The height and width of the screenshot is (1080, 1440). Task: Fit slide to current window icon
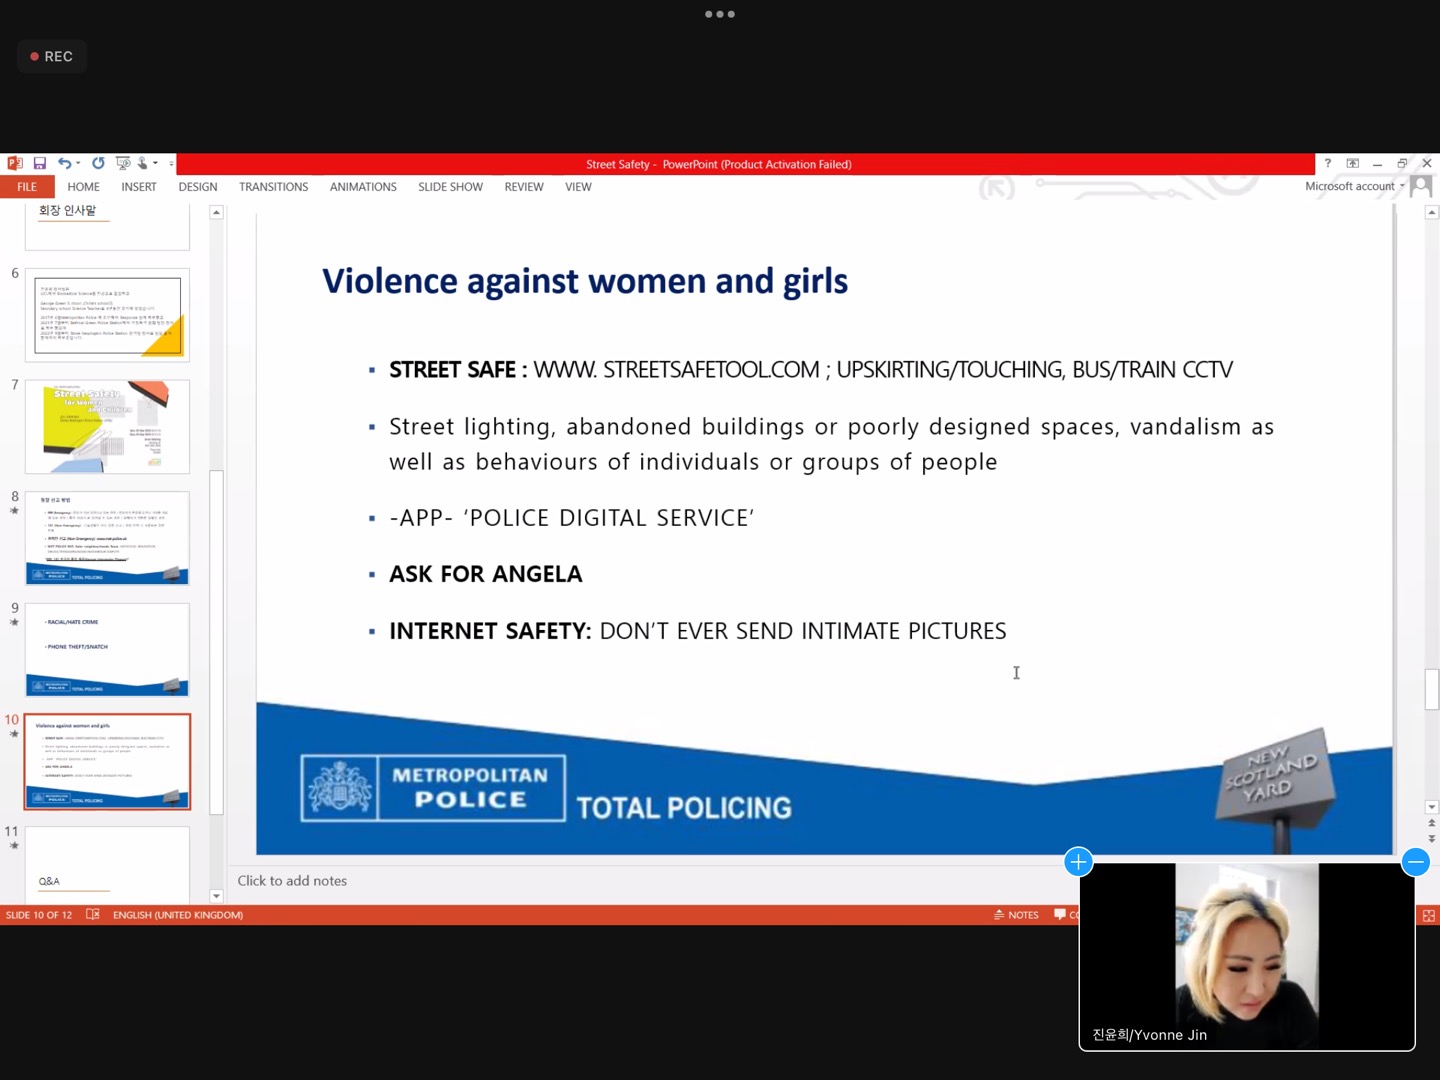point(1429,915)
